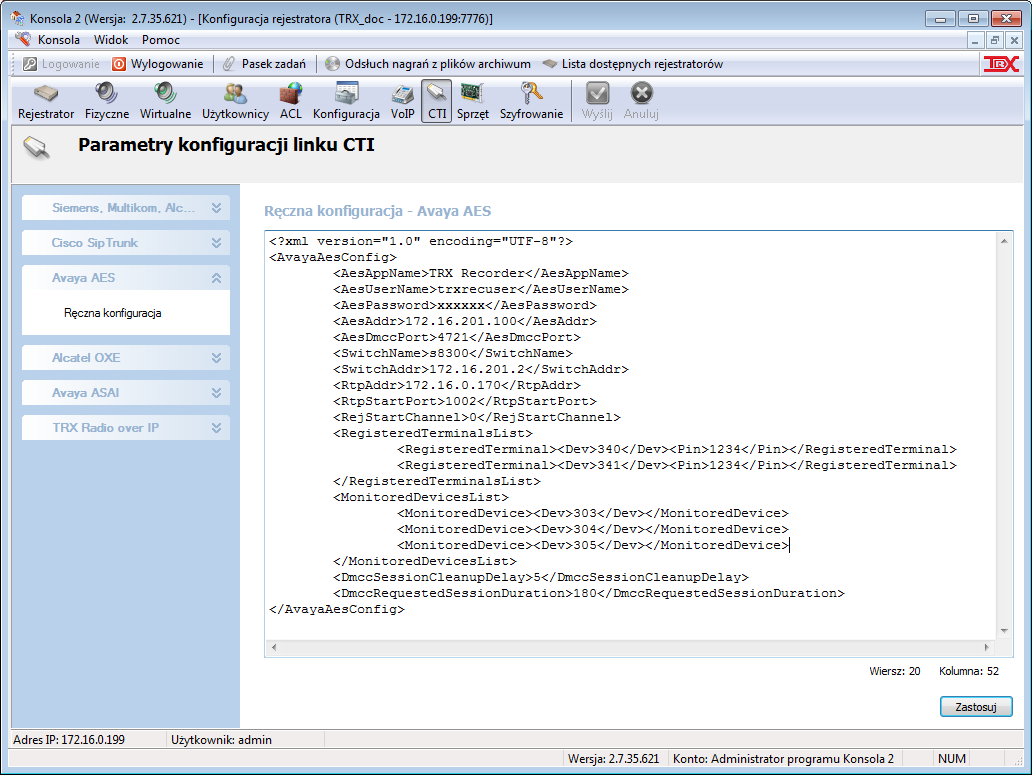Open the Konsola menu
This screenshot has height=775, width=1032.
(59, 39)
